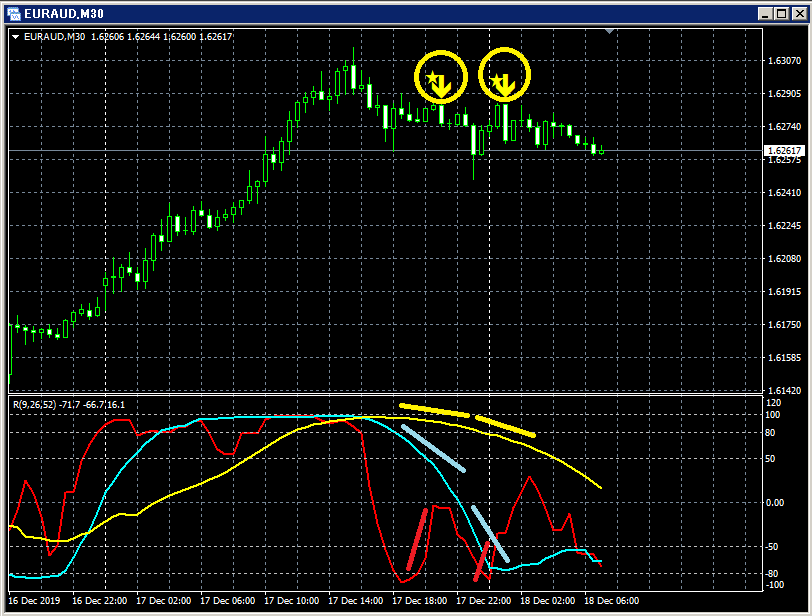The width and height of the screenshot is (812, 616).
Task: Click the 18 Dec 06:00 time label
Action: click(x=612, y=600)
